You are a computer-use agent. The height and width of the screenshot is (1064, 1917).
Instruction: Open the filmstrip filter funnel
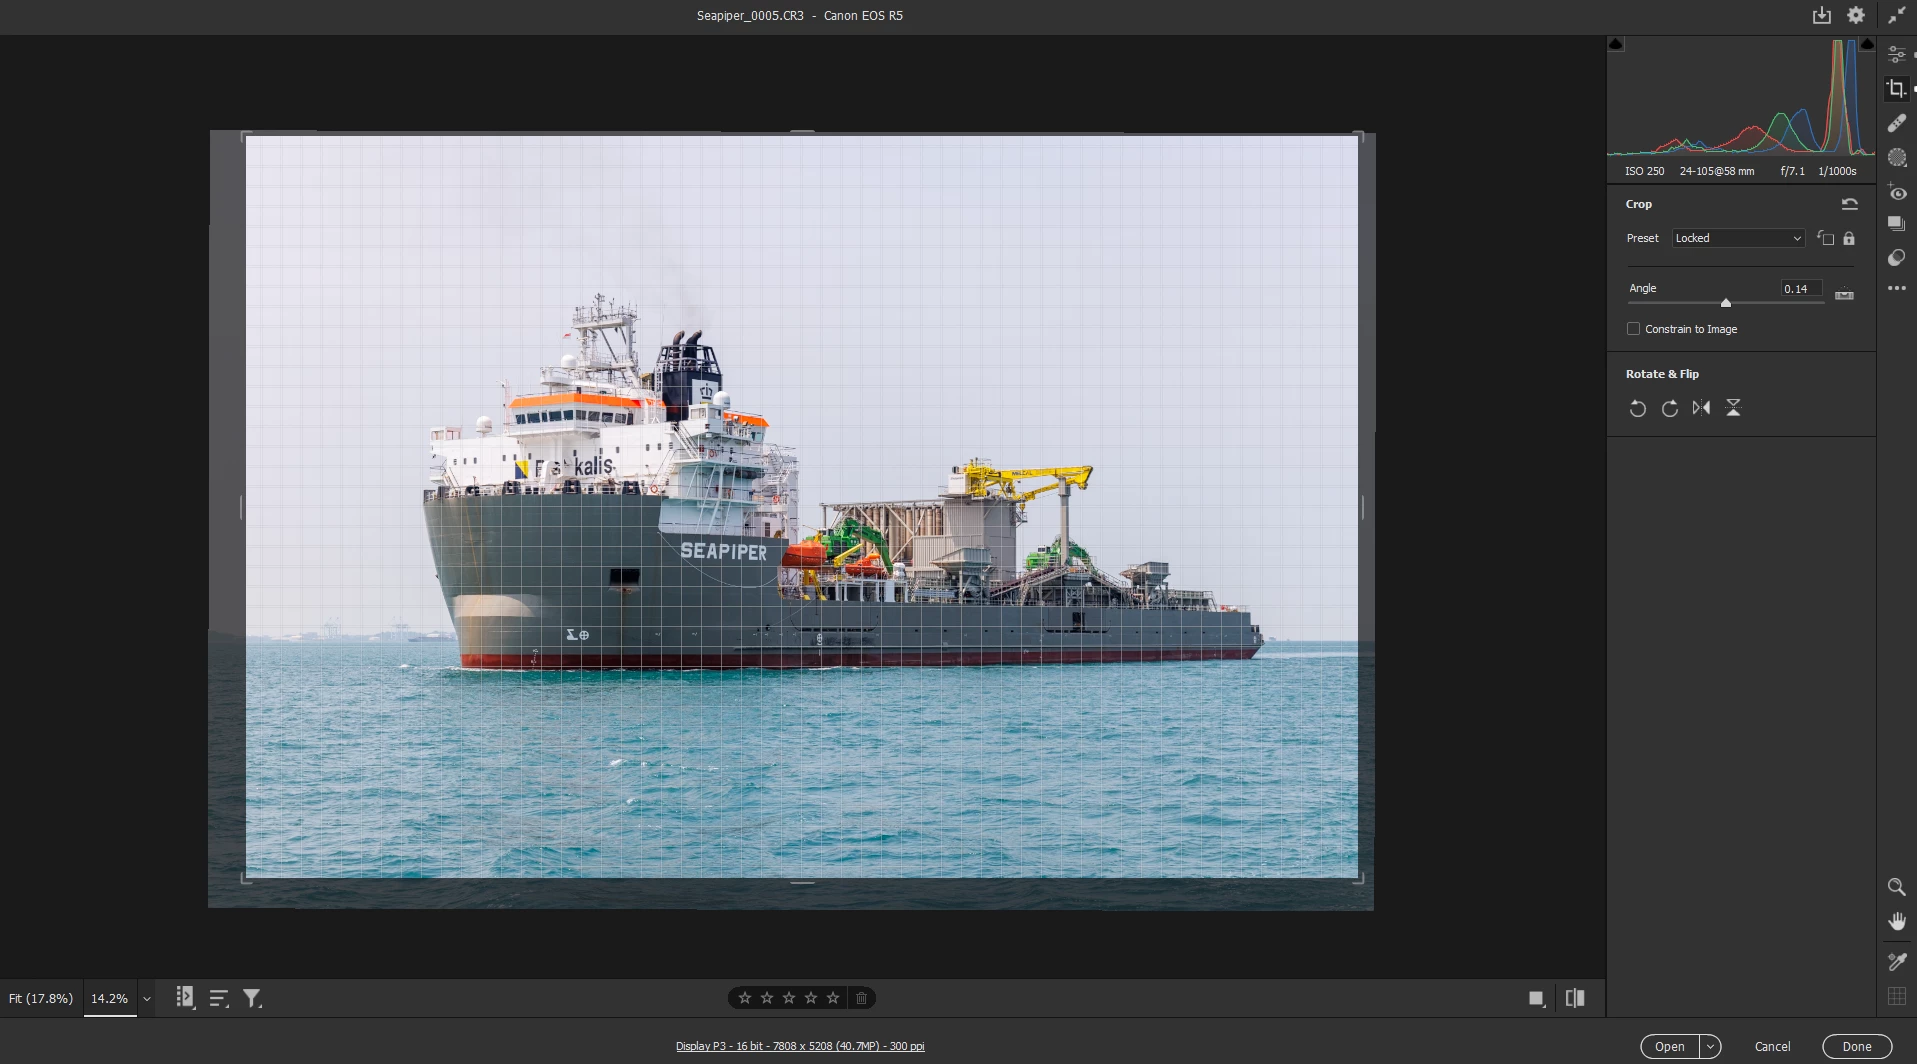(x=253, y=998)
